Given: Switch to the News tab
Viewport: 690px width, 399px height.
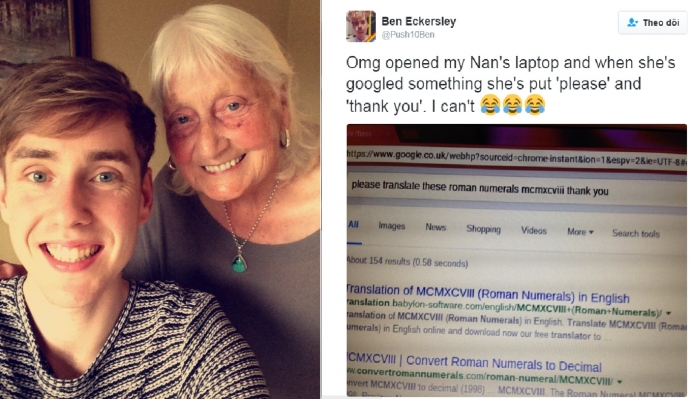Looking at the screenshot, I should (436, 227).
